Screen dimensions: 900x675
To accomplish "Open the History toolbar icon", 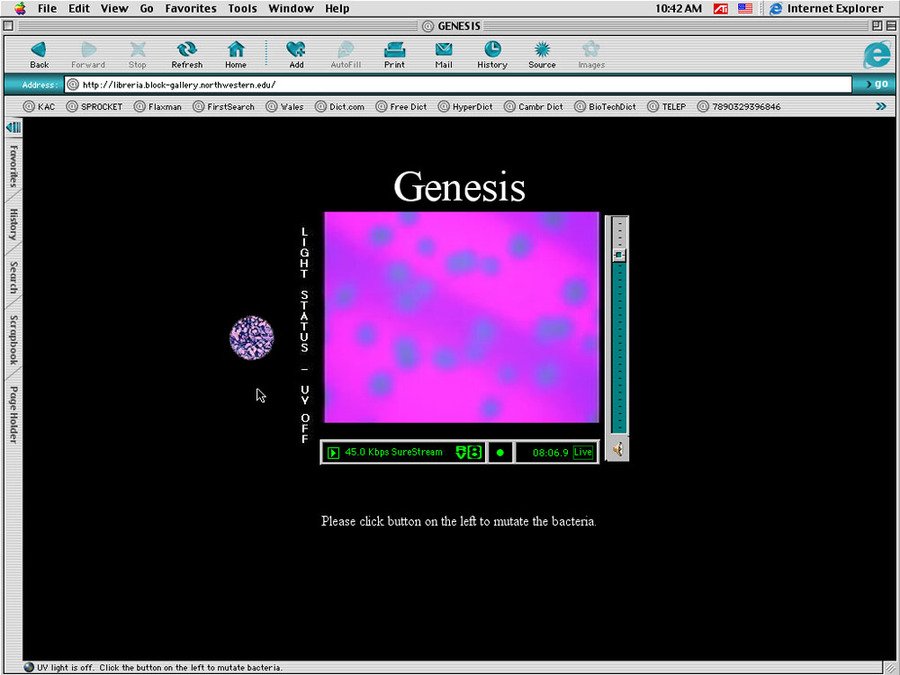I will coord(492,54).
